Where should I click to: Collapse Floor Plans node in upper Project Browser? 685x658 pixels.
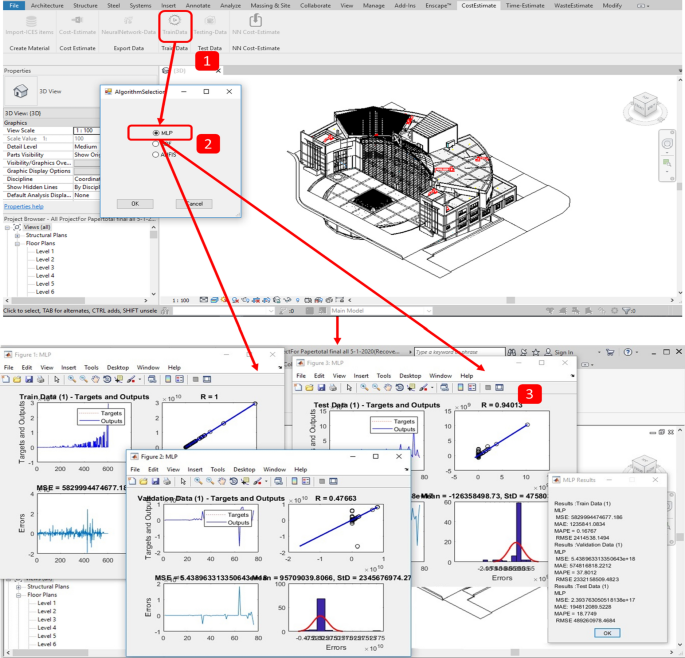(17, 243)
